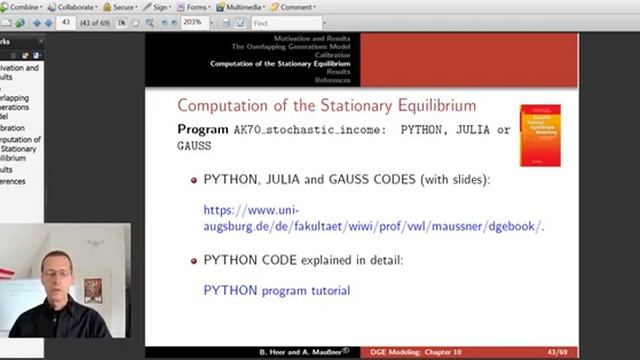The height and width of the screenshot is (360, 640).
Task: Open the zoom percentage dropdown arrow
Action: 211,23
